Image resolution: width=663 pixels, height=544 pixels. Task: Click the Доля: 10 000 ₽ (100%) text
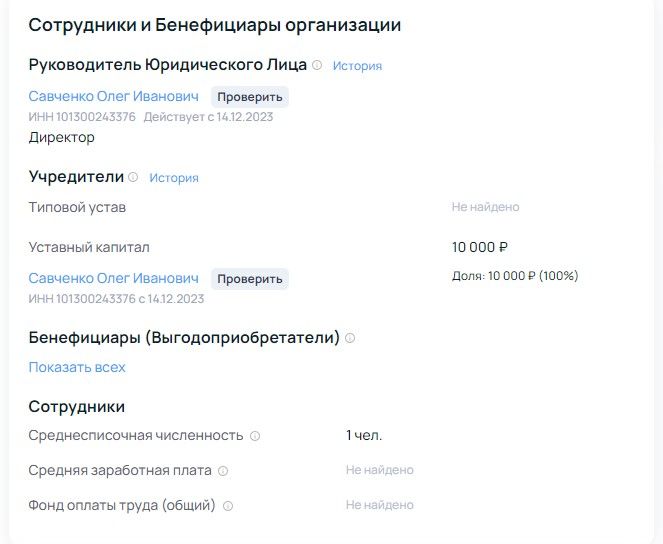514,276
